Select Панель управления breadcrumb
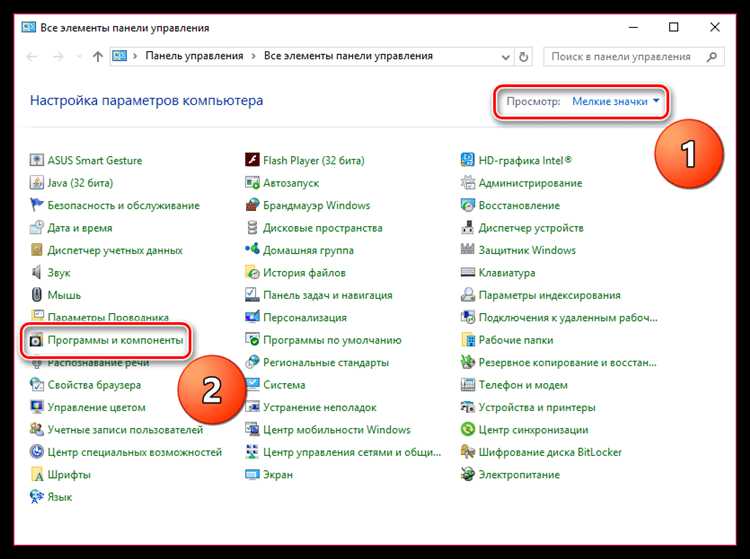This screenshot has width=750, height=559. 194,56
